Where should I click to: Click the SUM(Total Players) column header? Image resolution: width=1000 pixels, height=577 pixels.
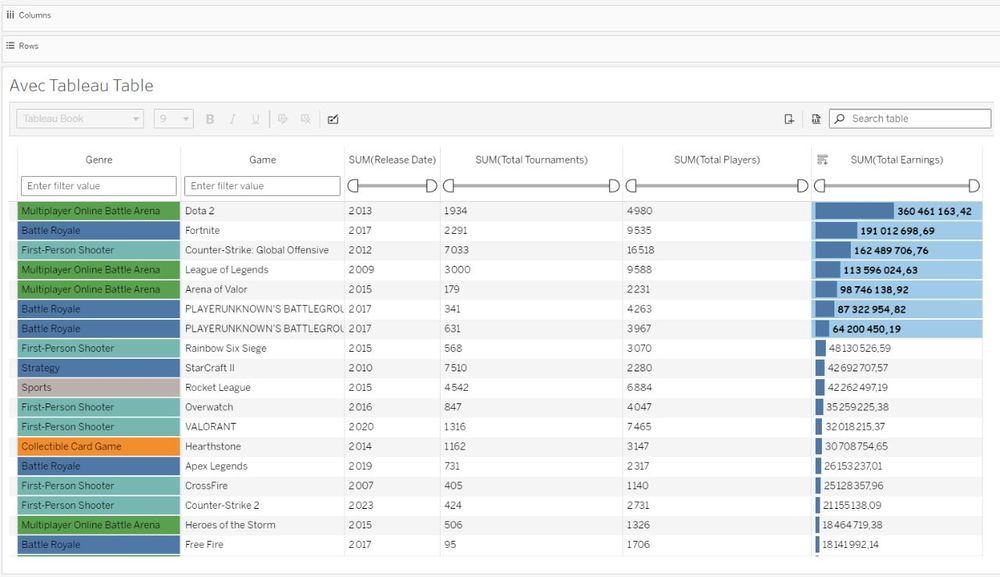717,160
